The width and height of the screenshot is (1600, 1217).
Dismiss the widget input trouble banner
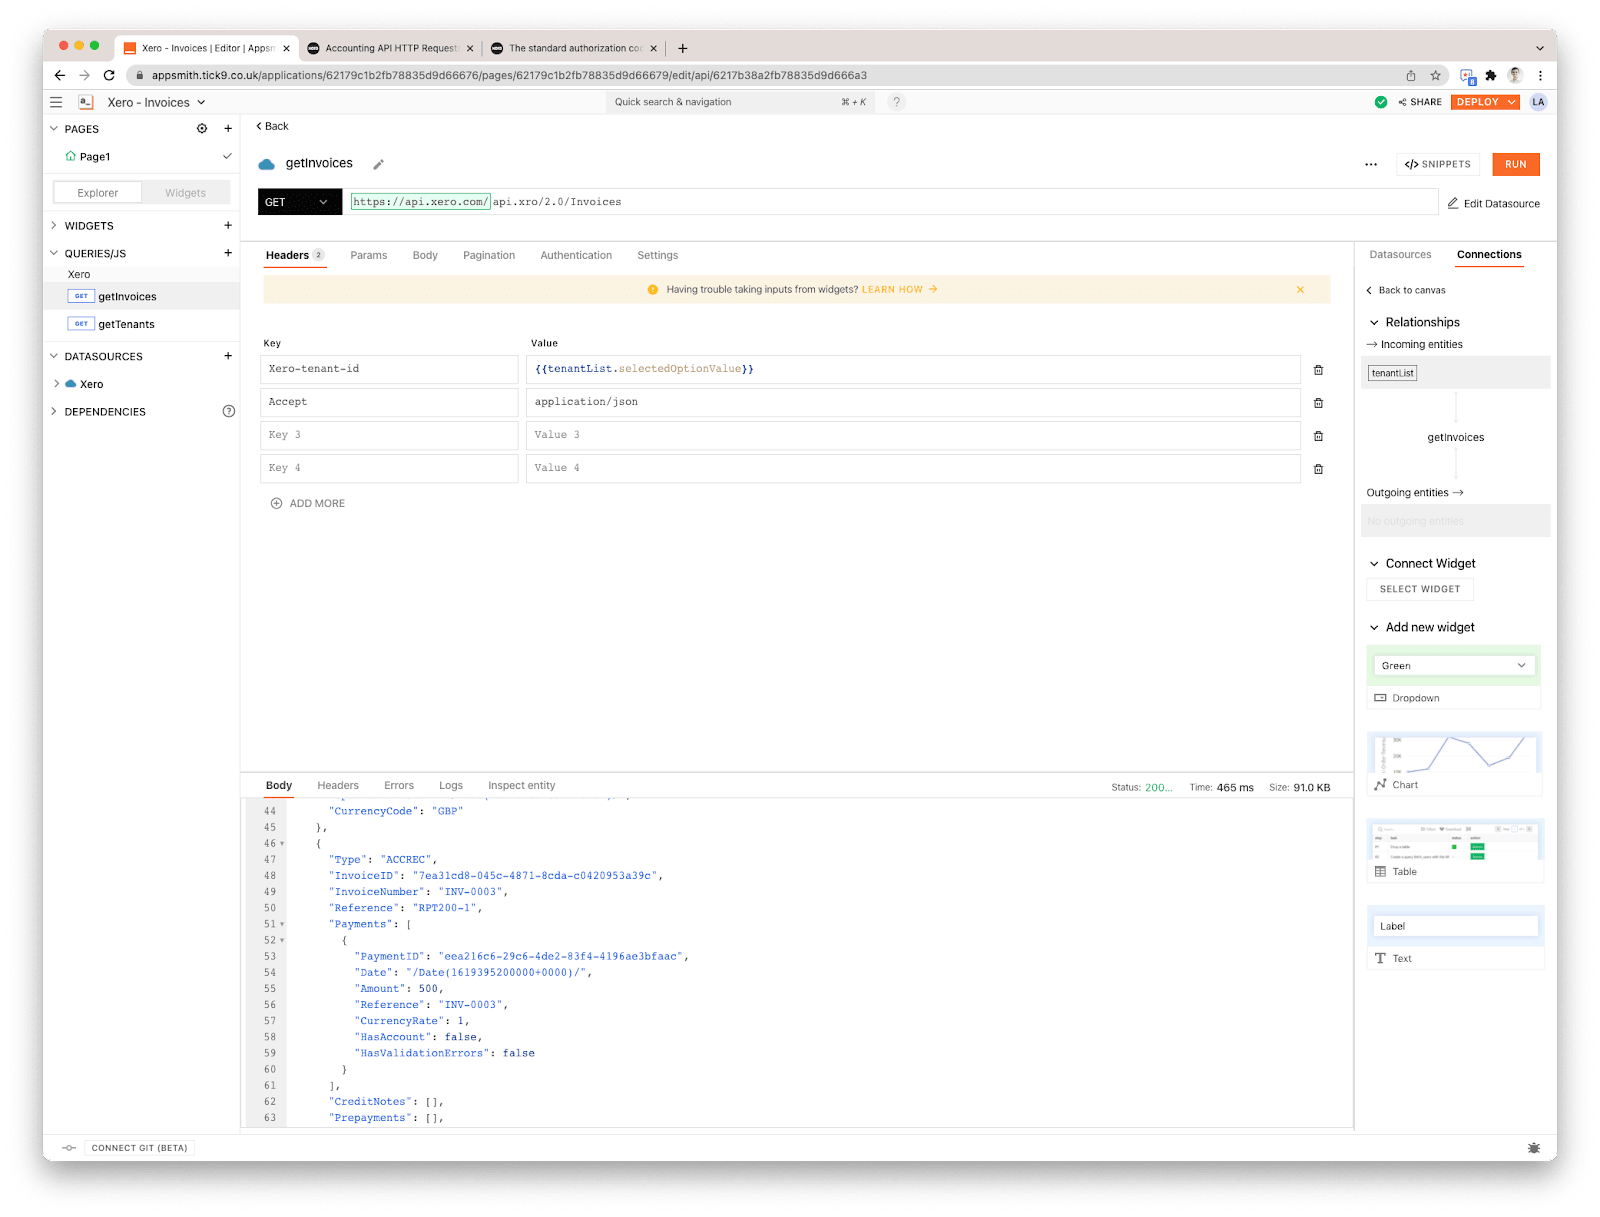(x=1300, y=290)
